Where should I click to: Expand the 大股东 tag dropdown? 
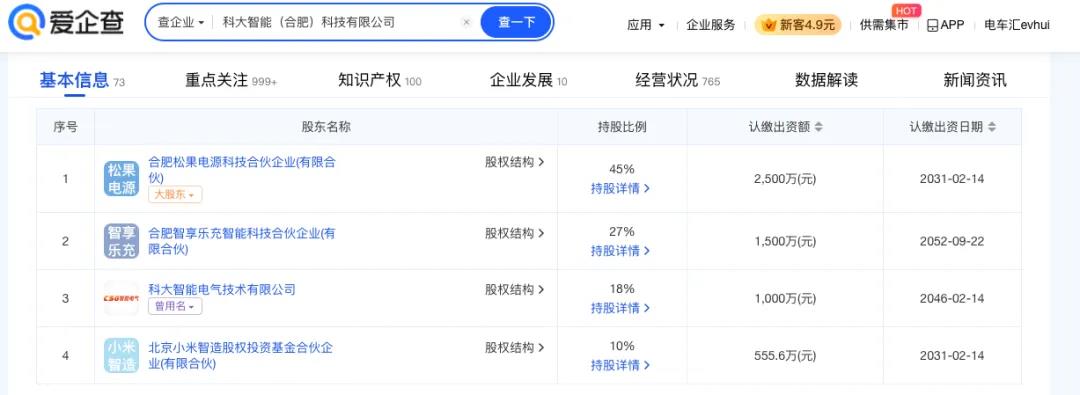coord(175,194)
